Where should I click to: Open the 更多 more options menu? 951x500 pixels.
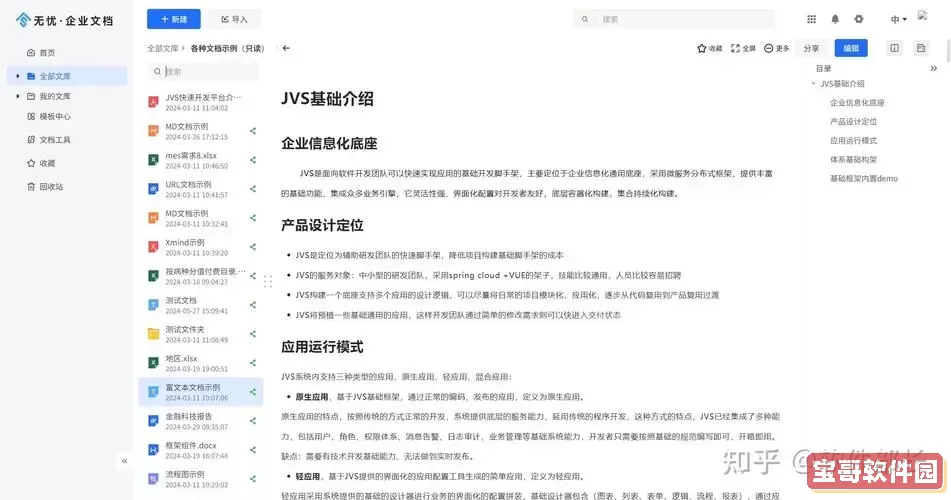point(777,48)
